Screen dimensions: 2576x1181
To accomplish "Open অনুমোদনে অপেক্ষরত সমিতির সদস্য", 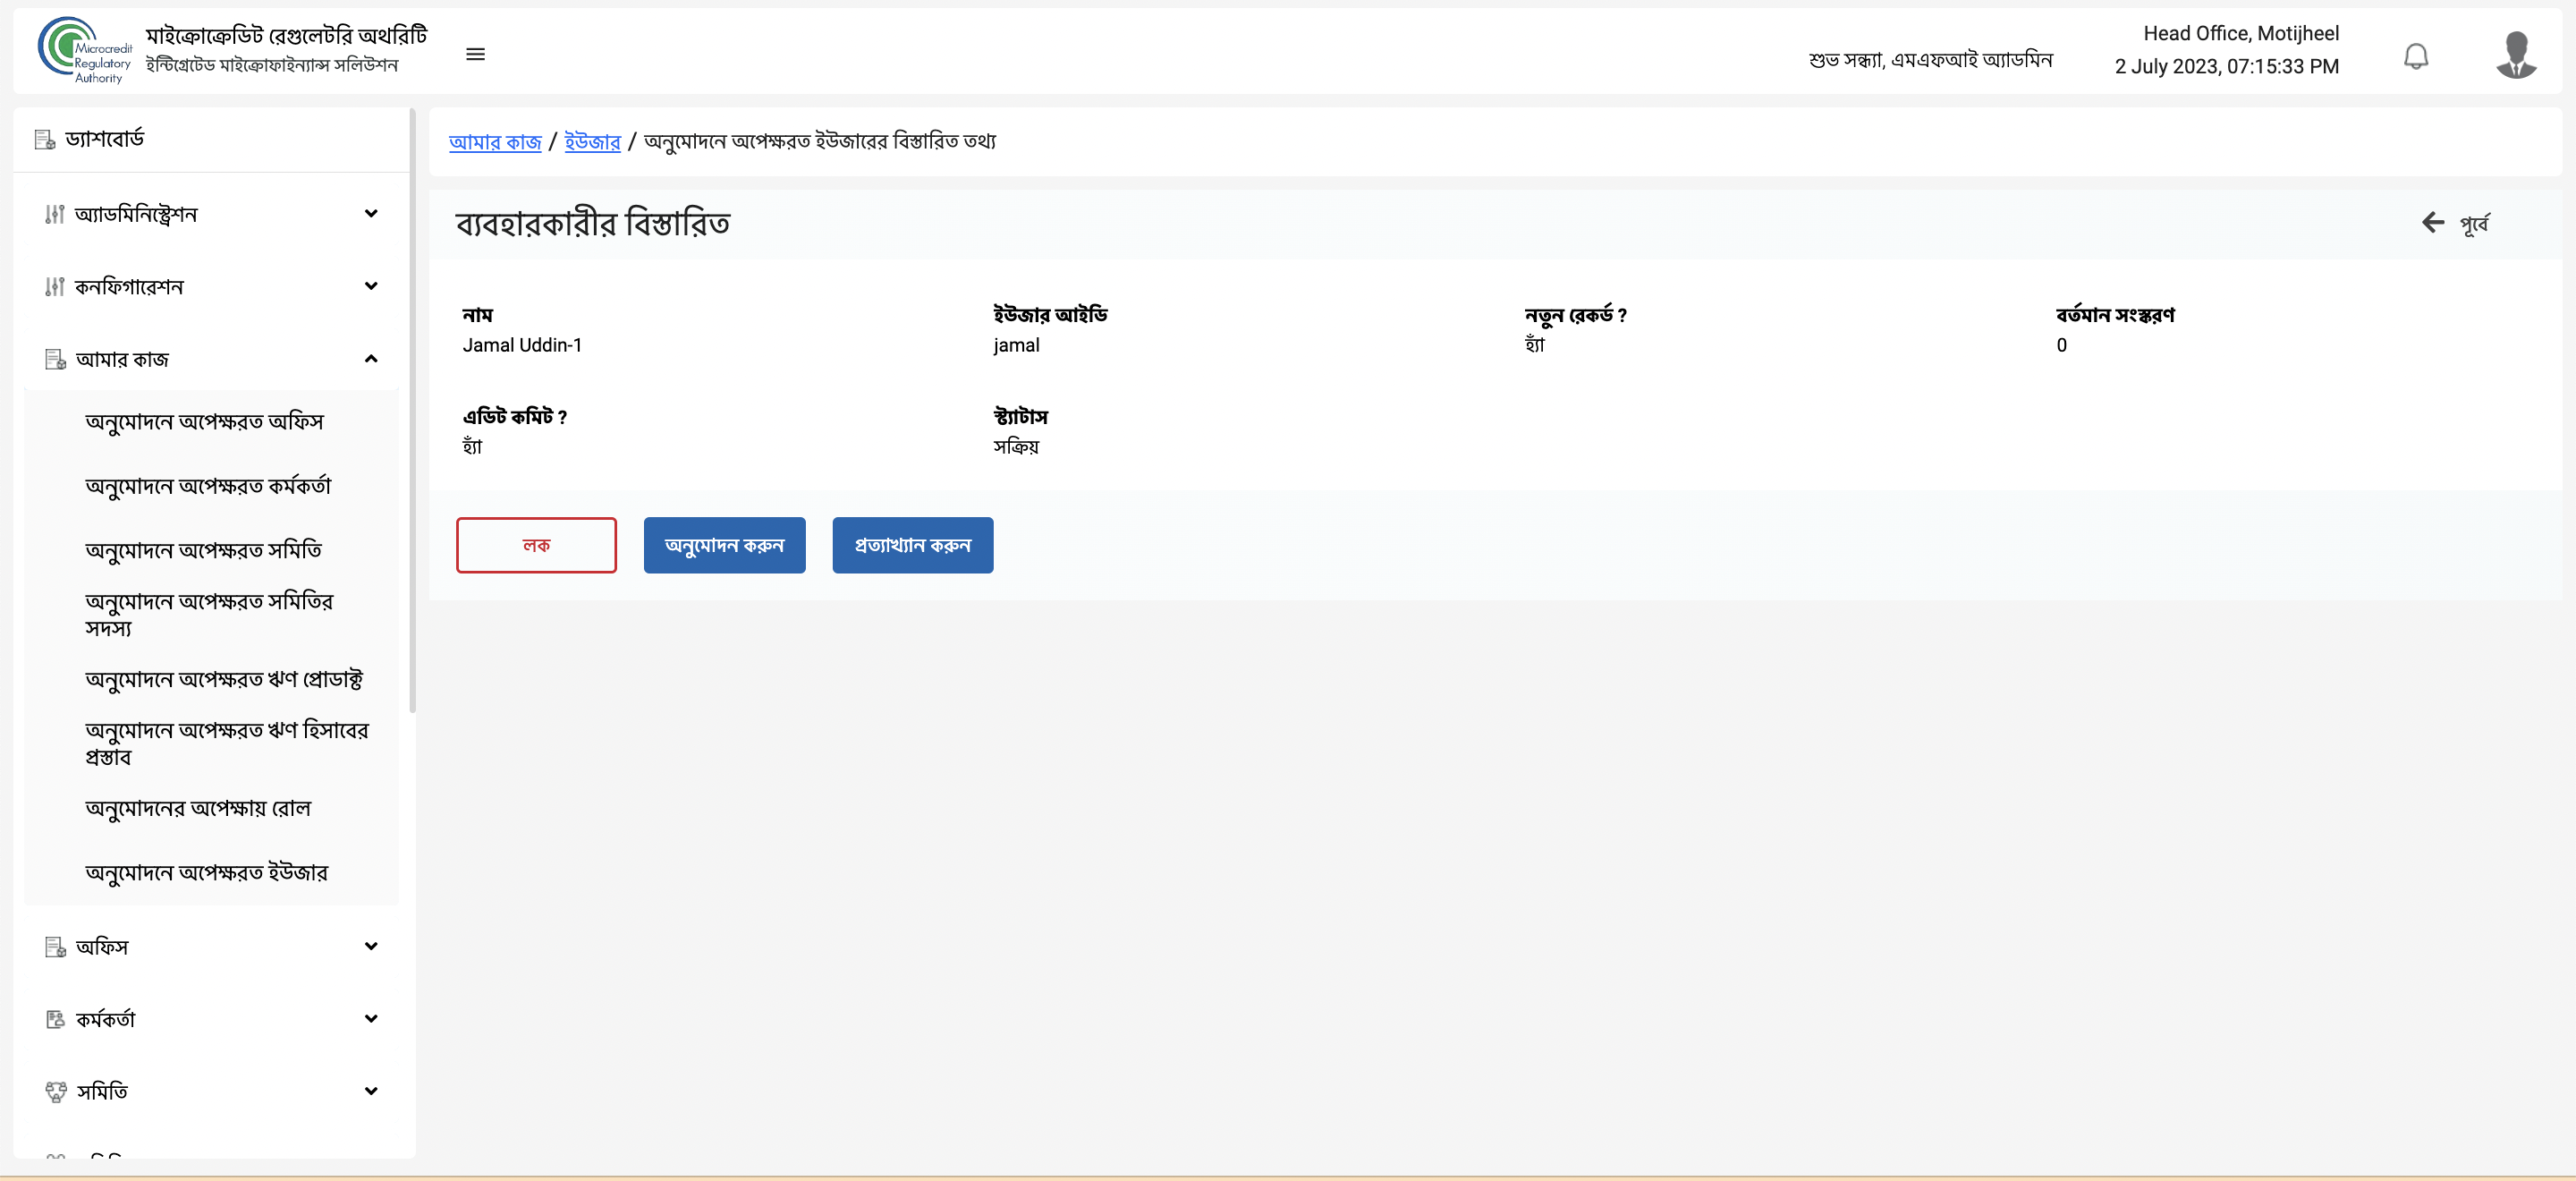I will click(x=209, y=615).
